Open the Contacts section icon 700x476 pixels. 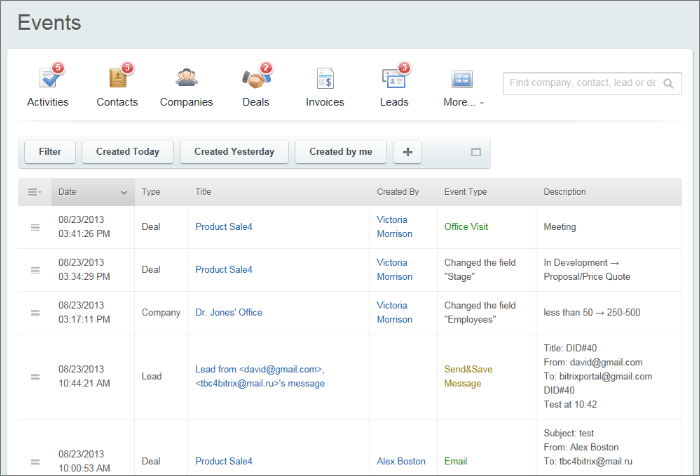pos(117,80)
